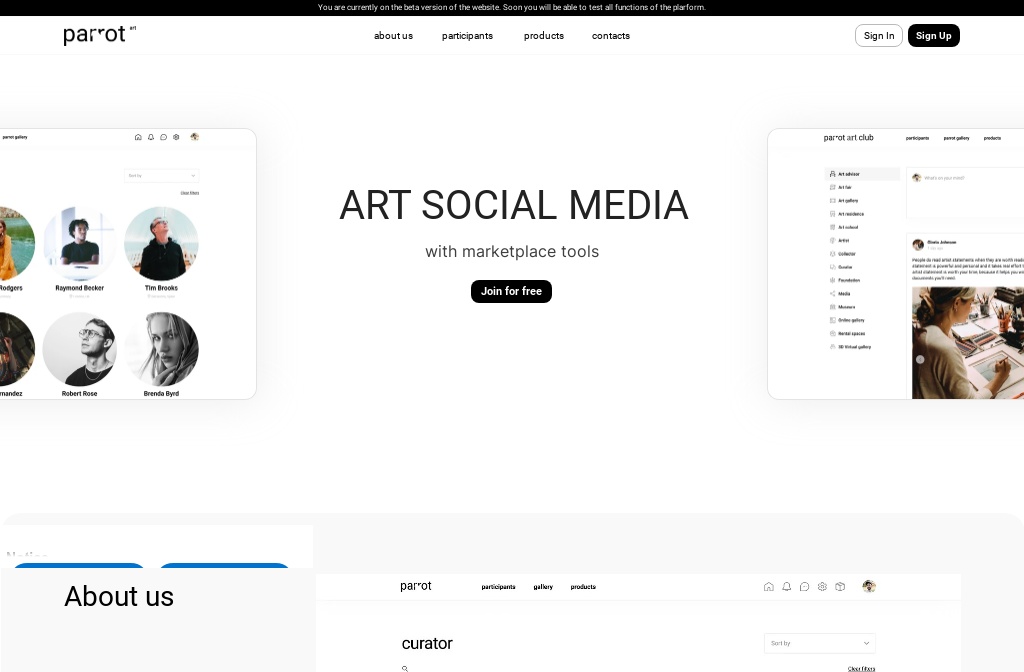Select Tim Brooks' round profile photo
The width and height of the screenshot is (1024, 672).
[x=161, y=243]
